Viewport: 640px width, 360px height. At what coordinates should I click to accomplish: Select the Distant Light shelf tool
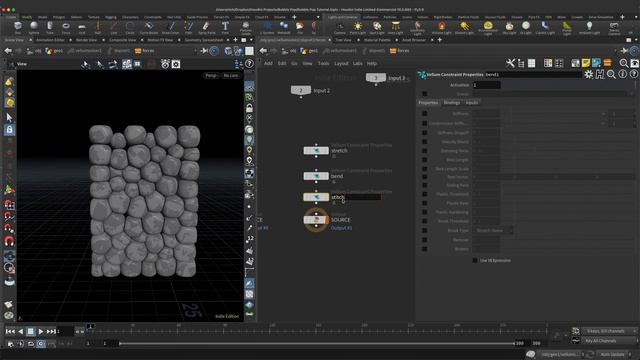tap(464, 28)
